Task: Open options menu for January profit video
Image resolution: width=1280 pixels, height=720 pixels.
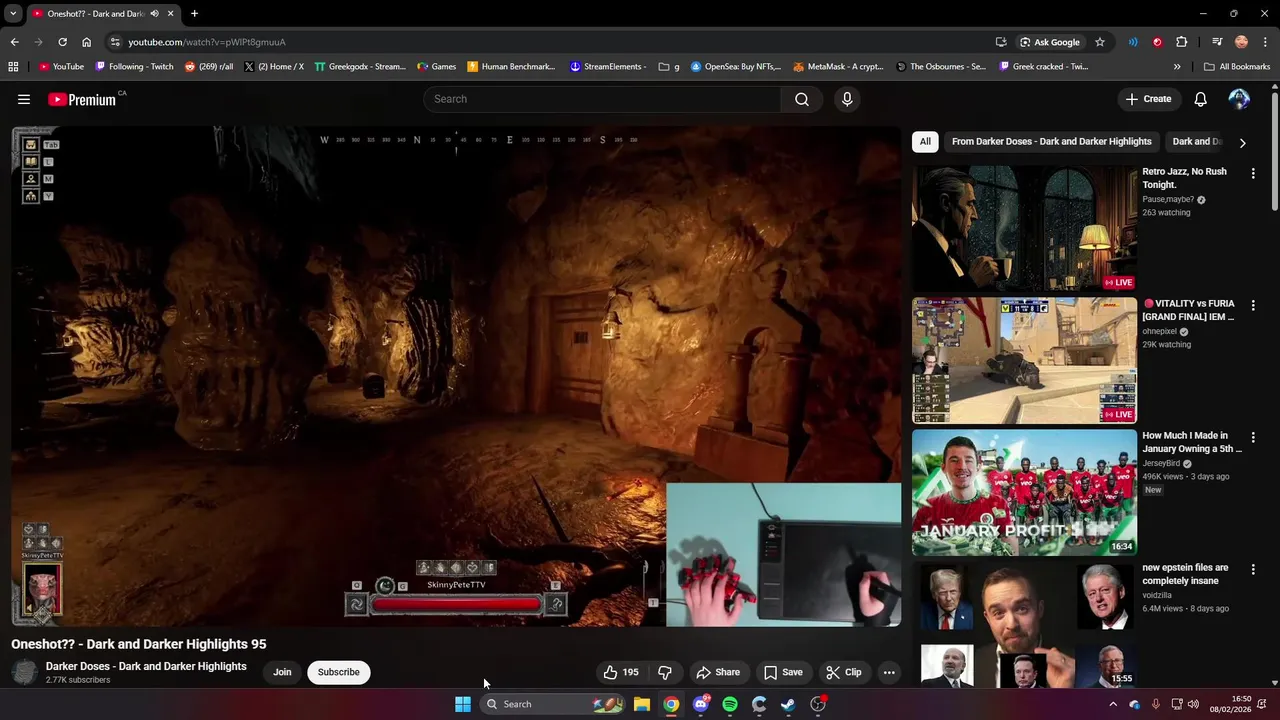Action: (1253, 437)
